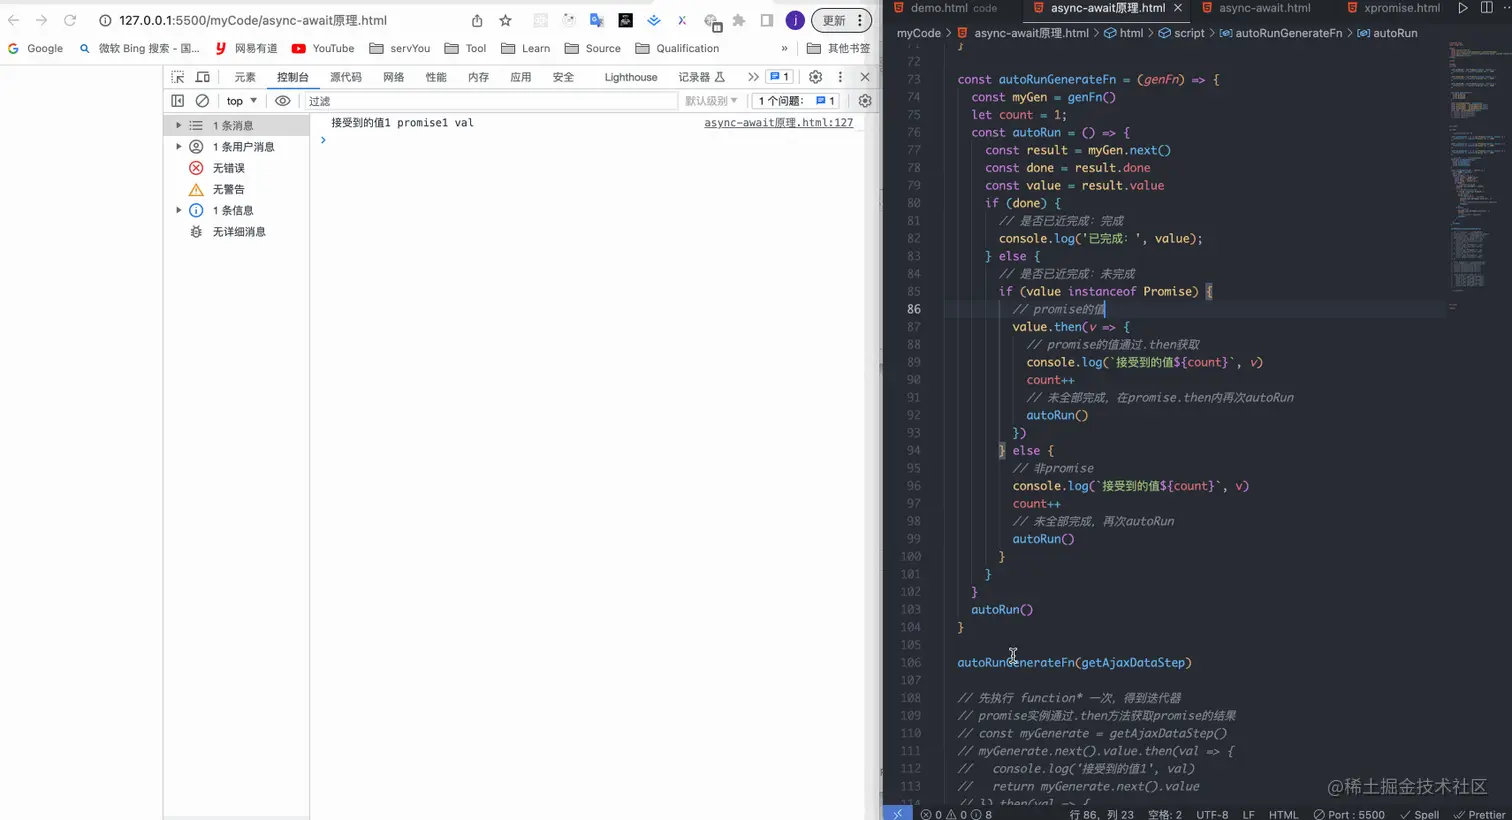Click the share icon in address bar

[477, 20]
